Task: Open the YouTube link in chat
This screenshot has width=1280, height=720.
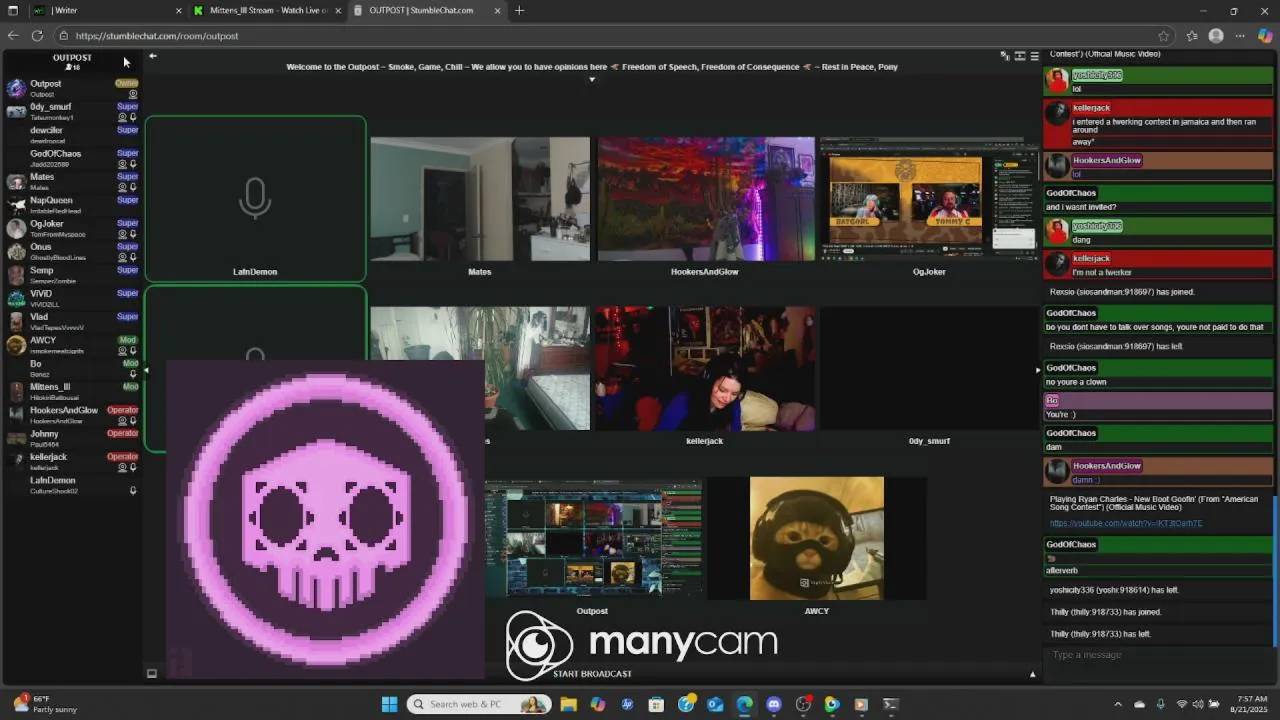Action: (x=1126, y=523)
